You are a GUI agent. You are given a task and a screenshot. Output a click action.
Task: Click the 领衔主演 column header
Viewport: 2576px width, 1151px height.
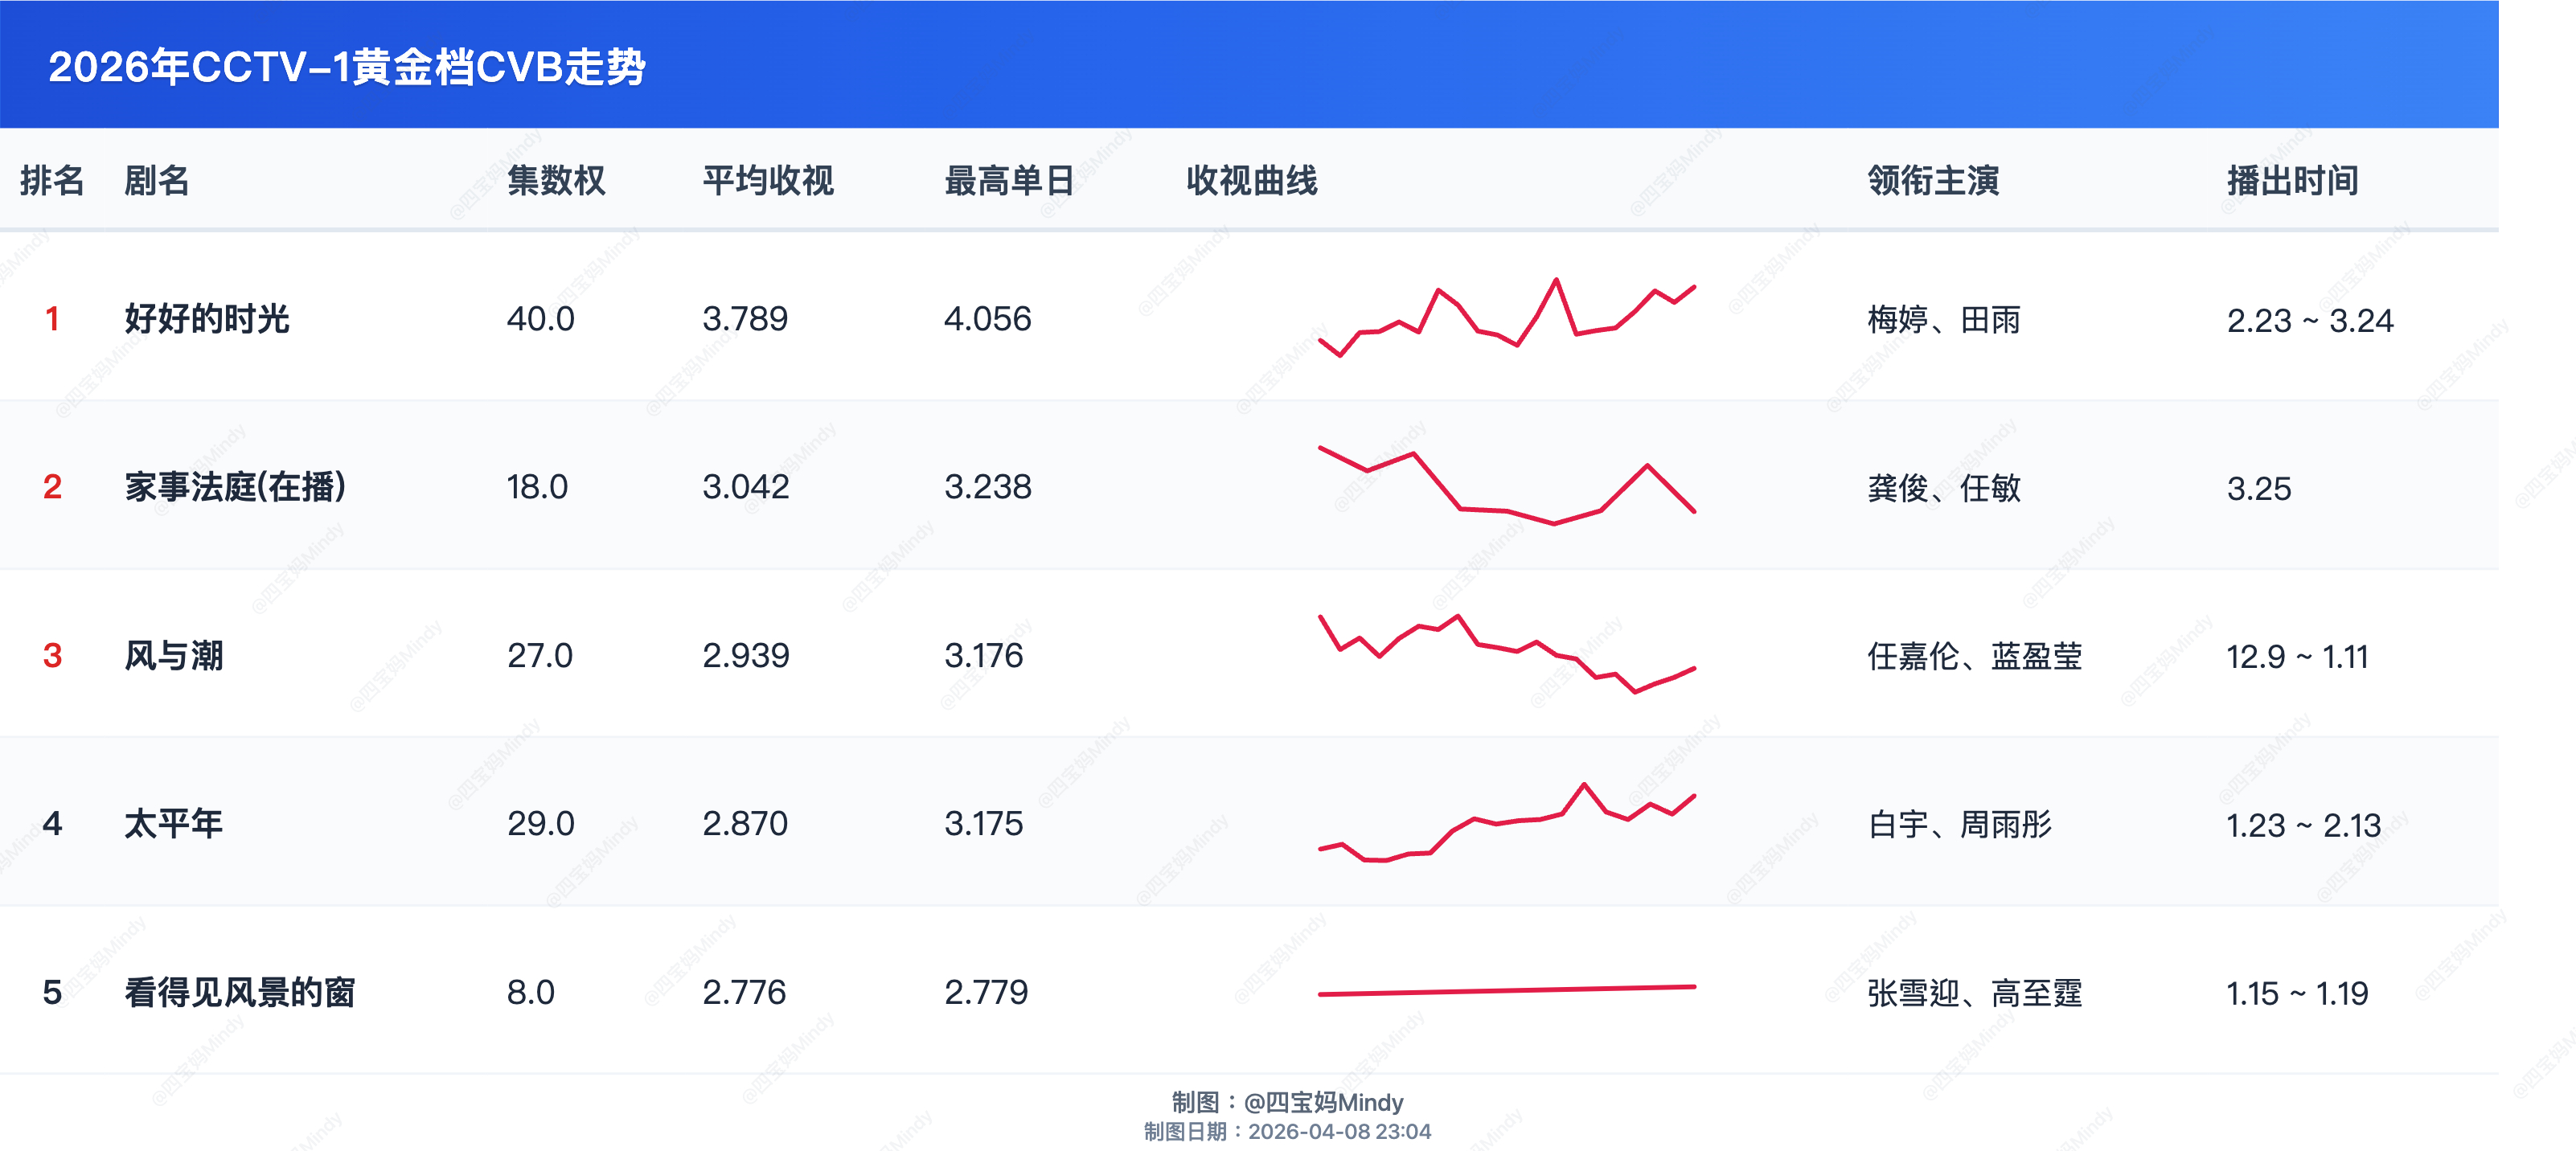click(1932, 181)
